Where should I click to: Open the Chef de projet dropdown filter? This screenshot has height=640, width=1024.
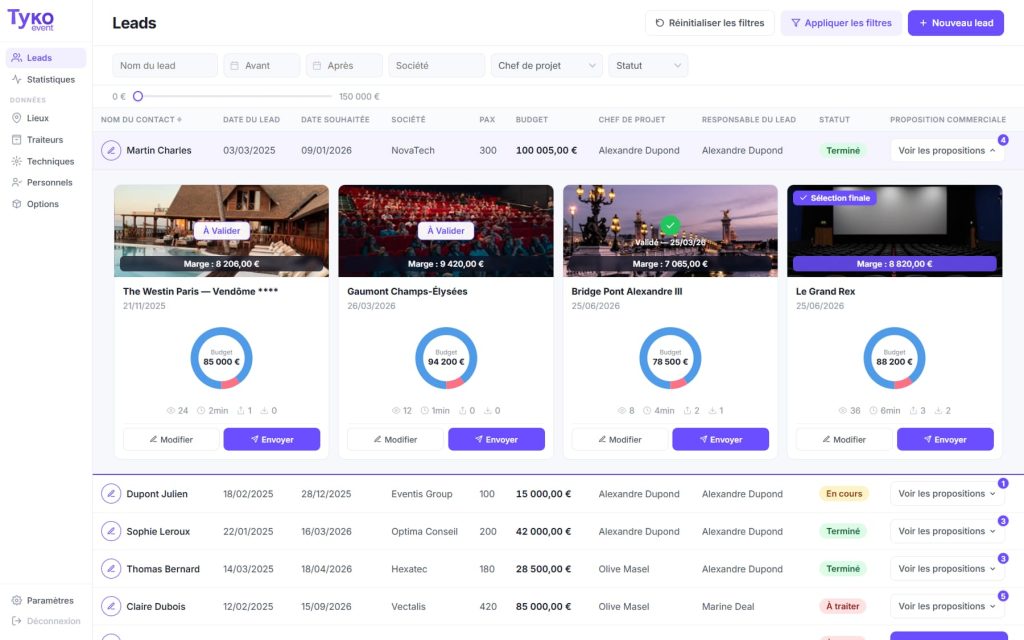546,65
